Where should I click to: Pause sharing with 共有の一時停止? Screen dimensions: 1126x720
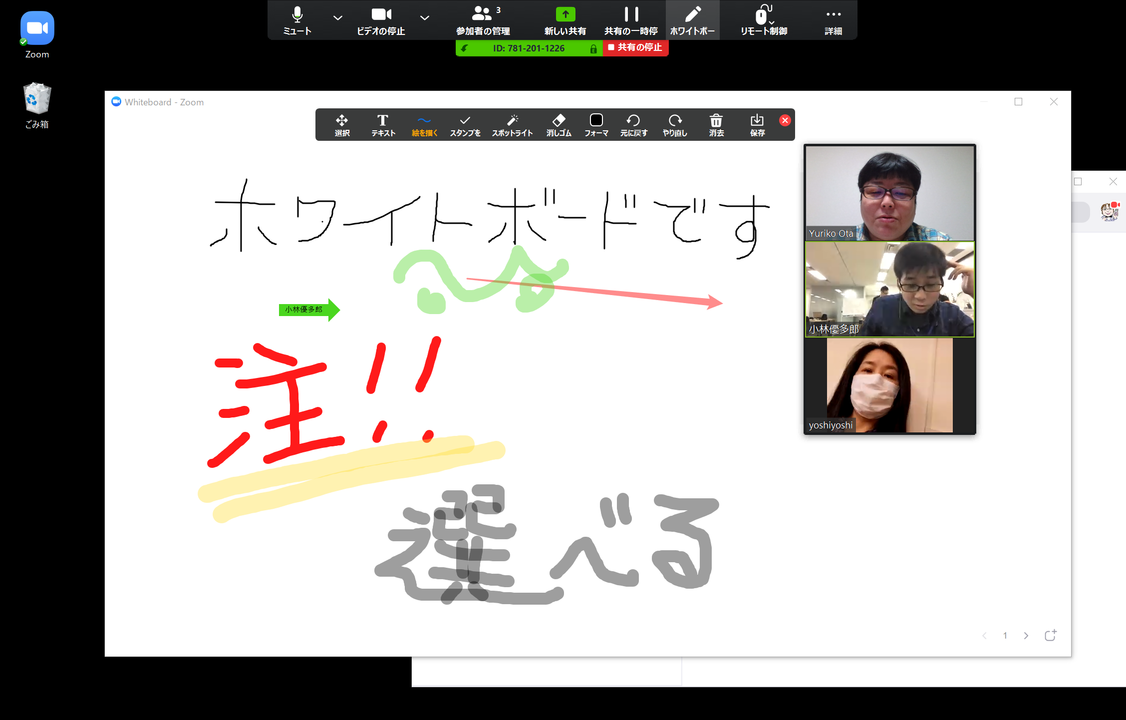(631, 20)
